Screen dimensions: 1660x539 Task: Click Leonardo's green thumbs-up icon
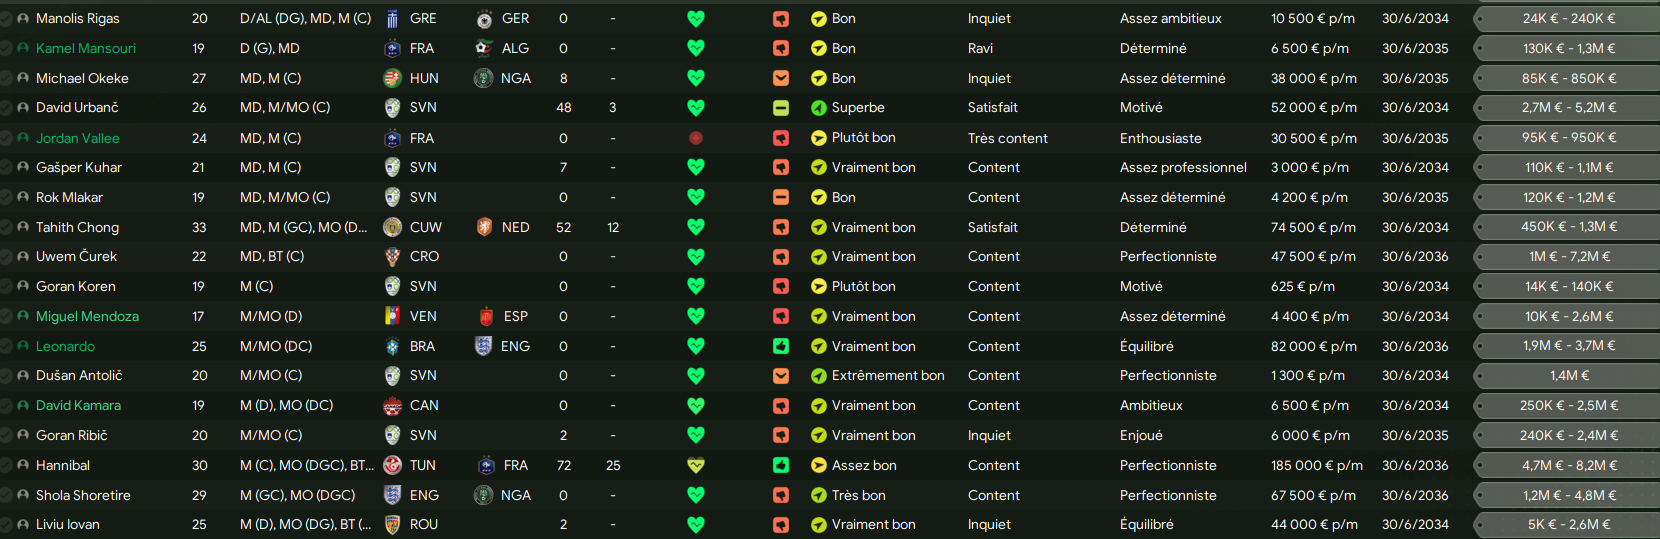[x=781, y=346]
